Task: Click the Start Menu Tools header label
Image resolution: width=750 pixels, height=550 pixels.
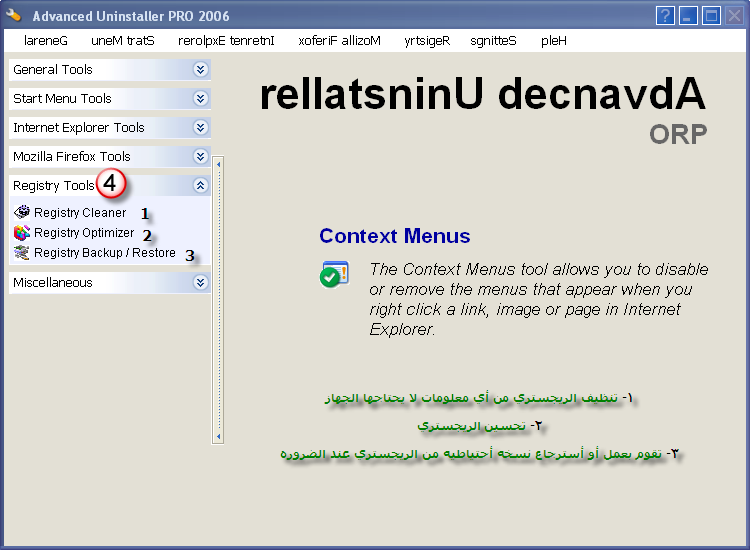Action: [62, 99]
